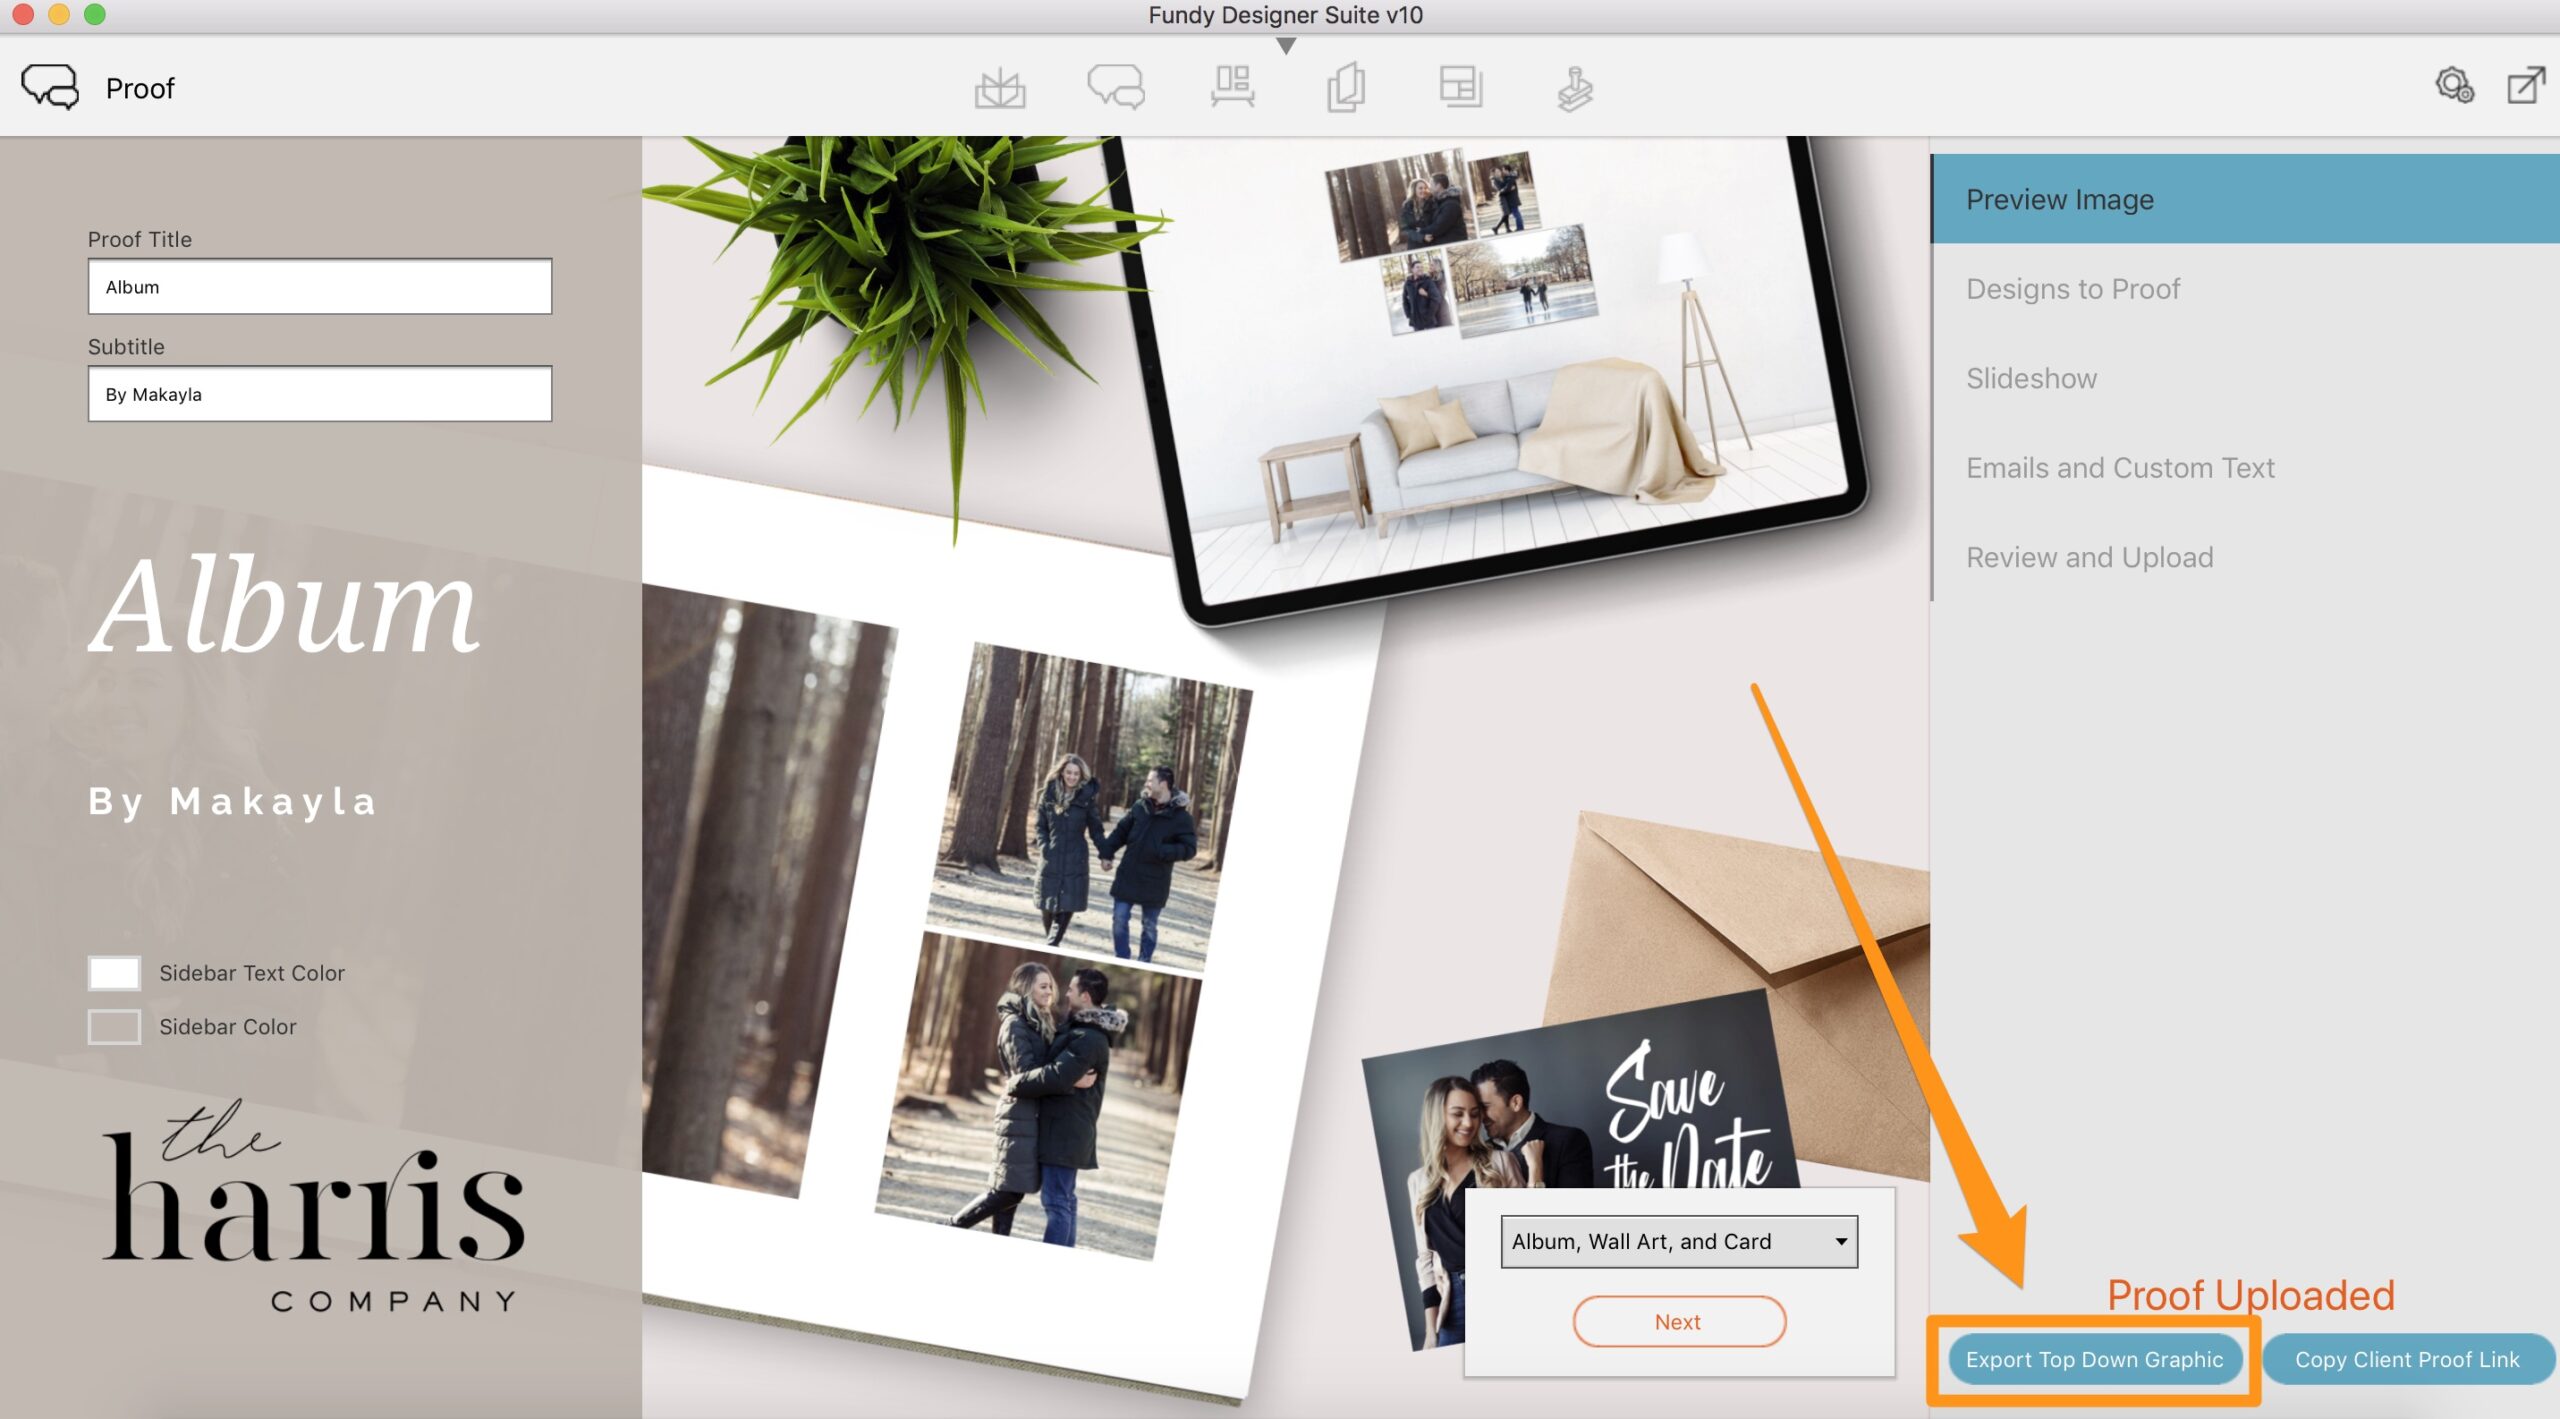Expand the top toolbar disclosure triangle

tap(1287, 46)
